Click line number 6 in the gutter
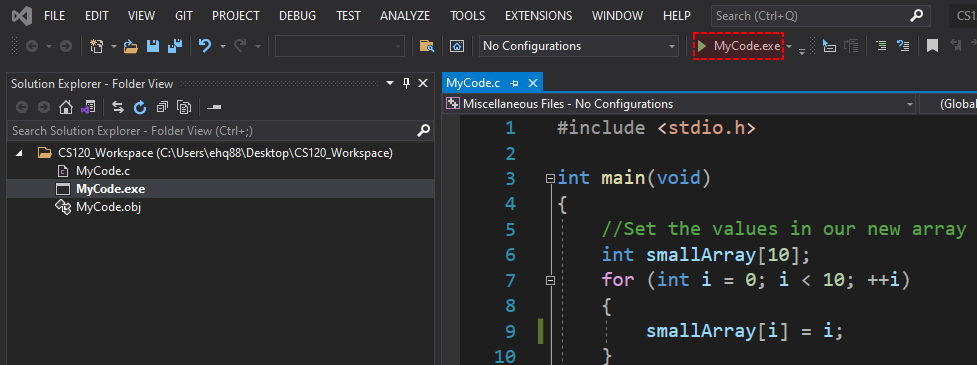Screen dimensions: 977x365 (510, 255)
